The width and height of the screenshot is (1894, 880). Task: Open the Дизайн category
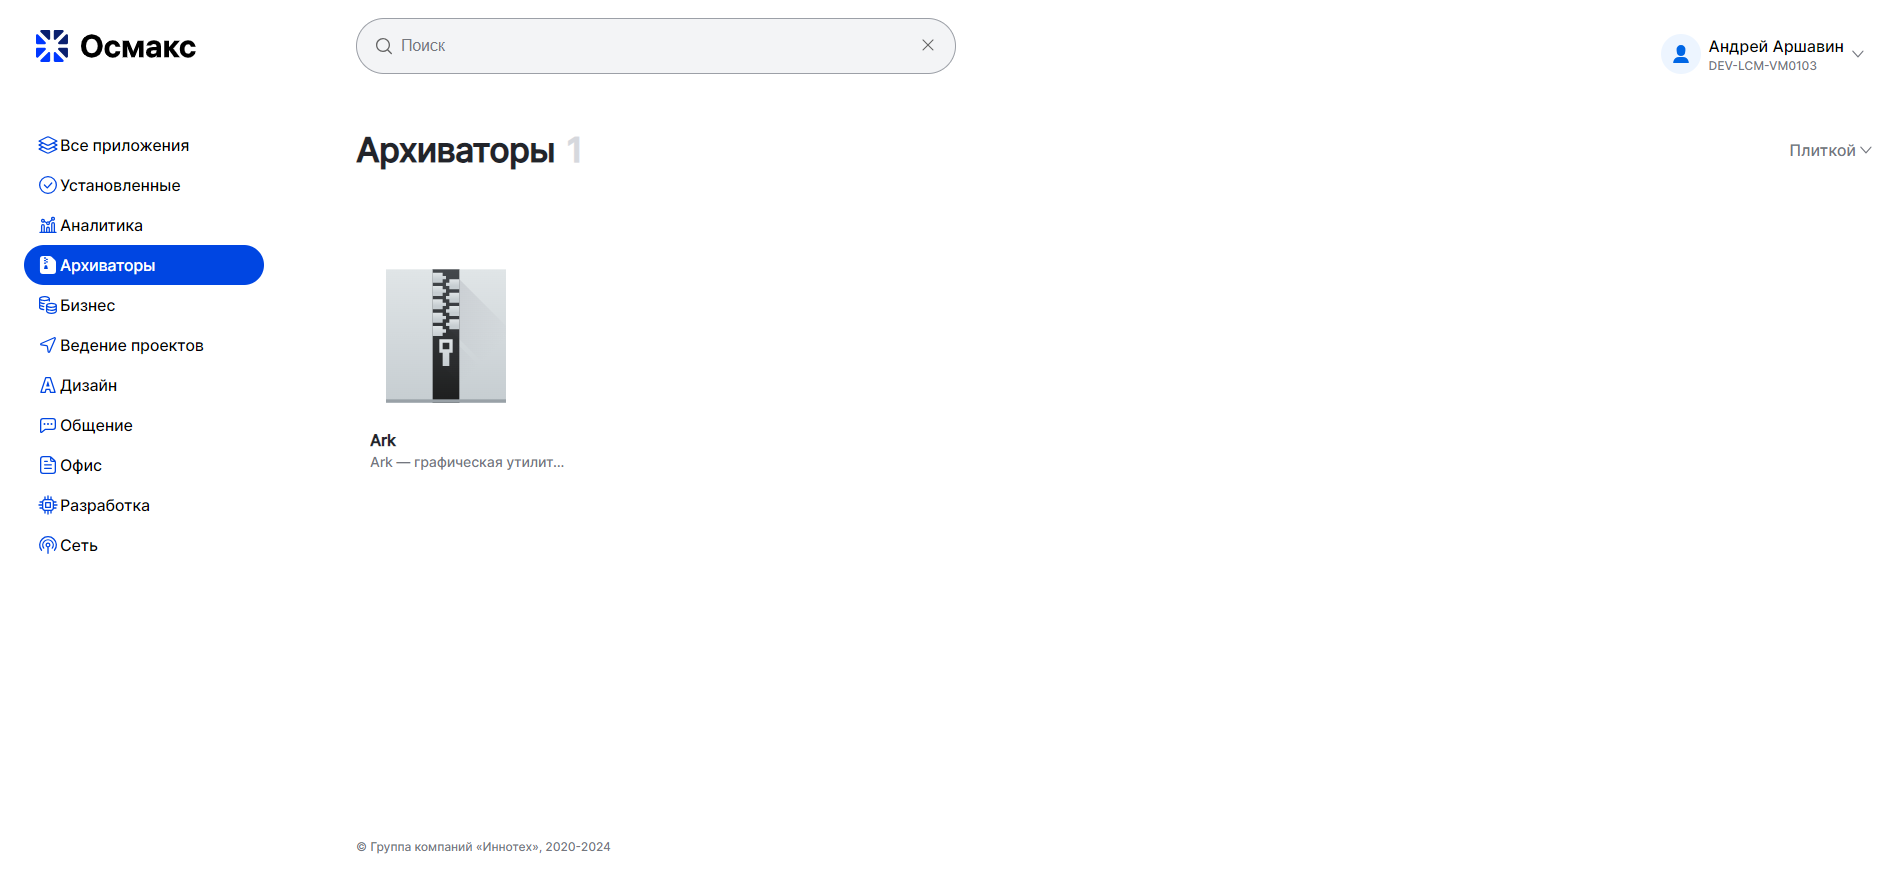point(88,385)
